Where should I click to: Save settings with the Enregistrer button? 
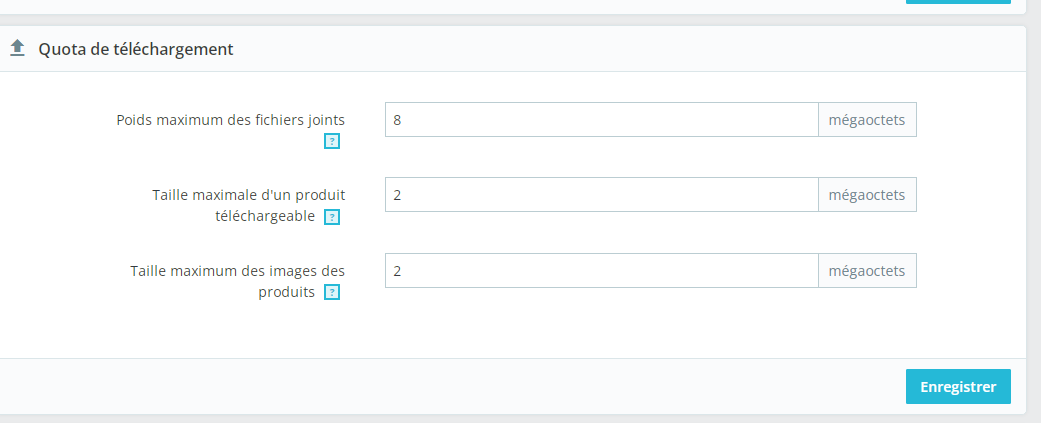[958, 386]
